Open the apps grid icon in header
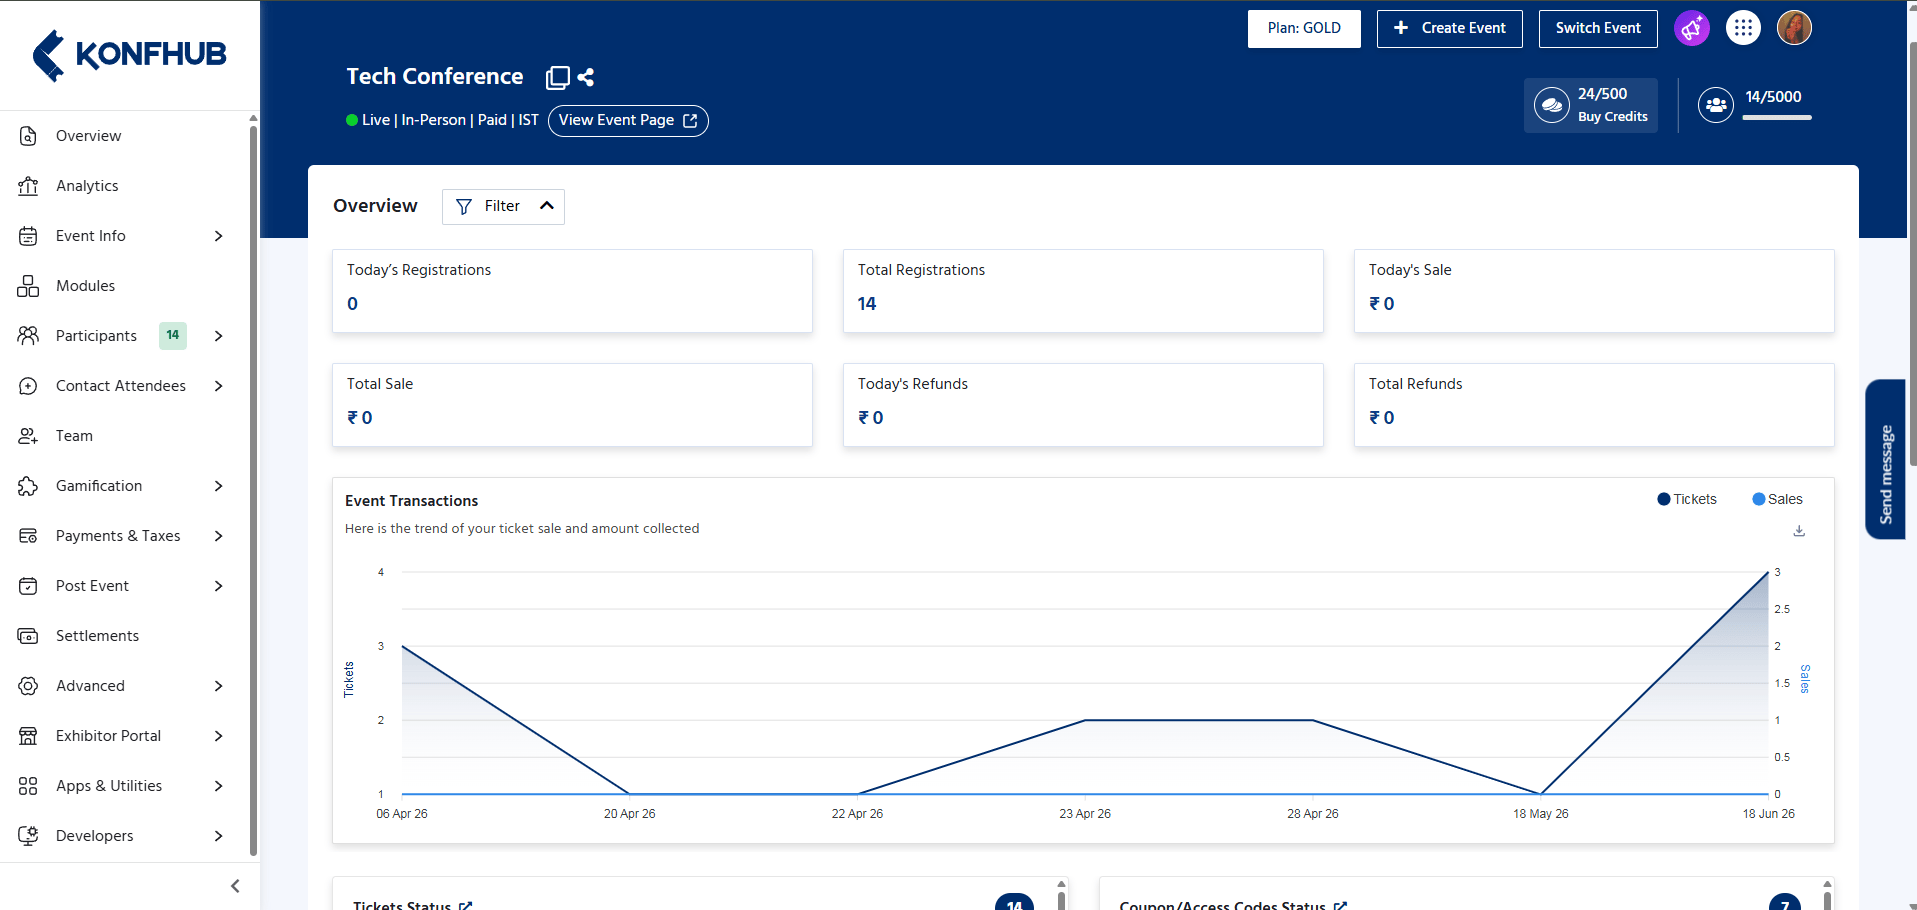This screenshot has height=910, width=1917. click(x=1743, y=28)
